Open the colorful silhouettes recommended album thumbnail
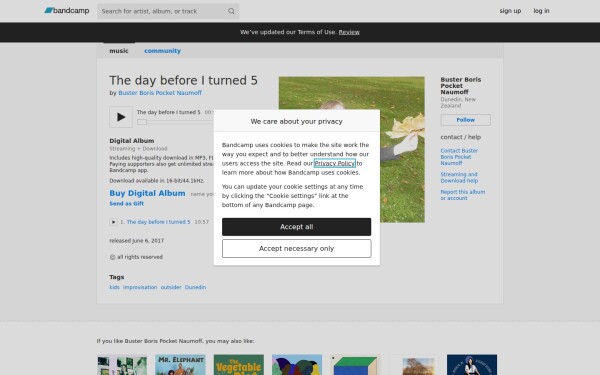This screenshot has width=600, height=375. click(x=297, y=365)
